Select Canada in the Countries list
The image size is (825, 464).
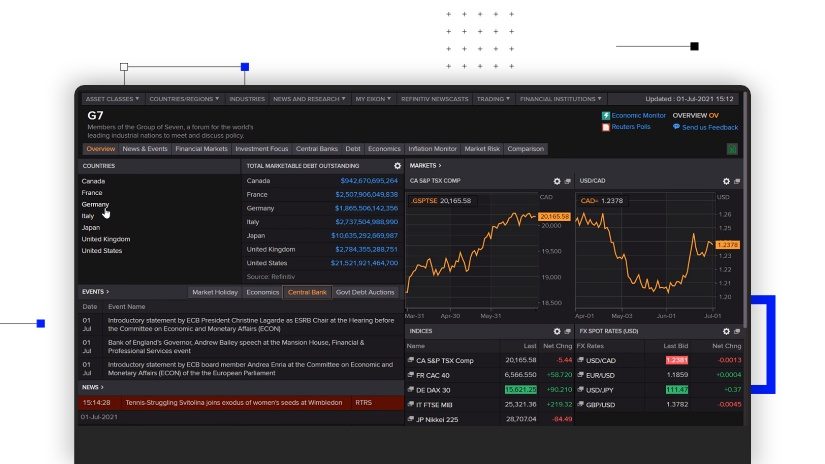[93, 181]
